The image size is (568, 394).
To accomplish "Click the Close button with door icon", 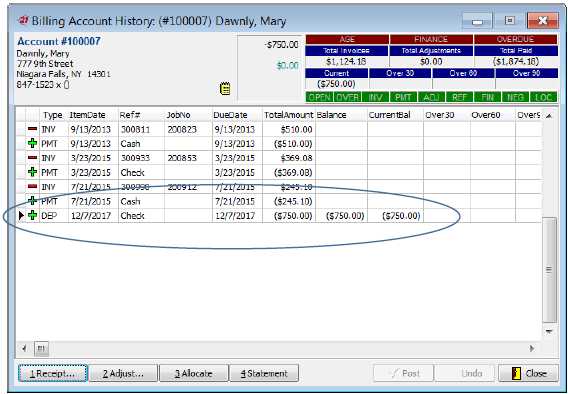I will point(529,373).
